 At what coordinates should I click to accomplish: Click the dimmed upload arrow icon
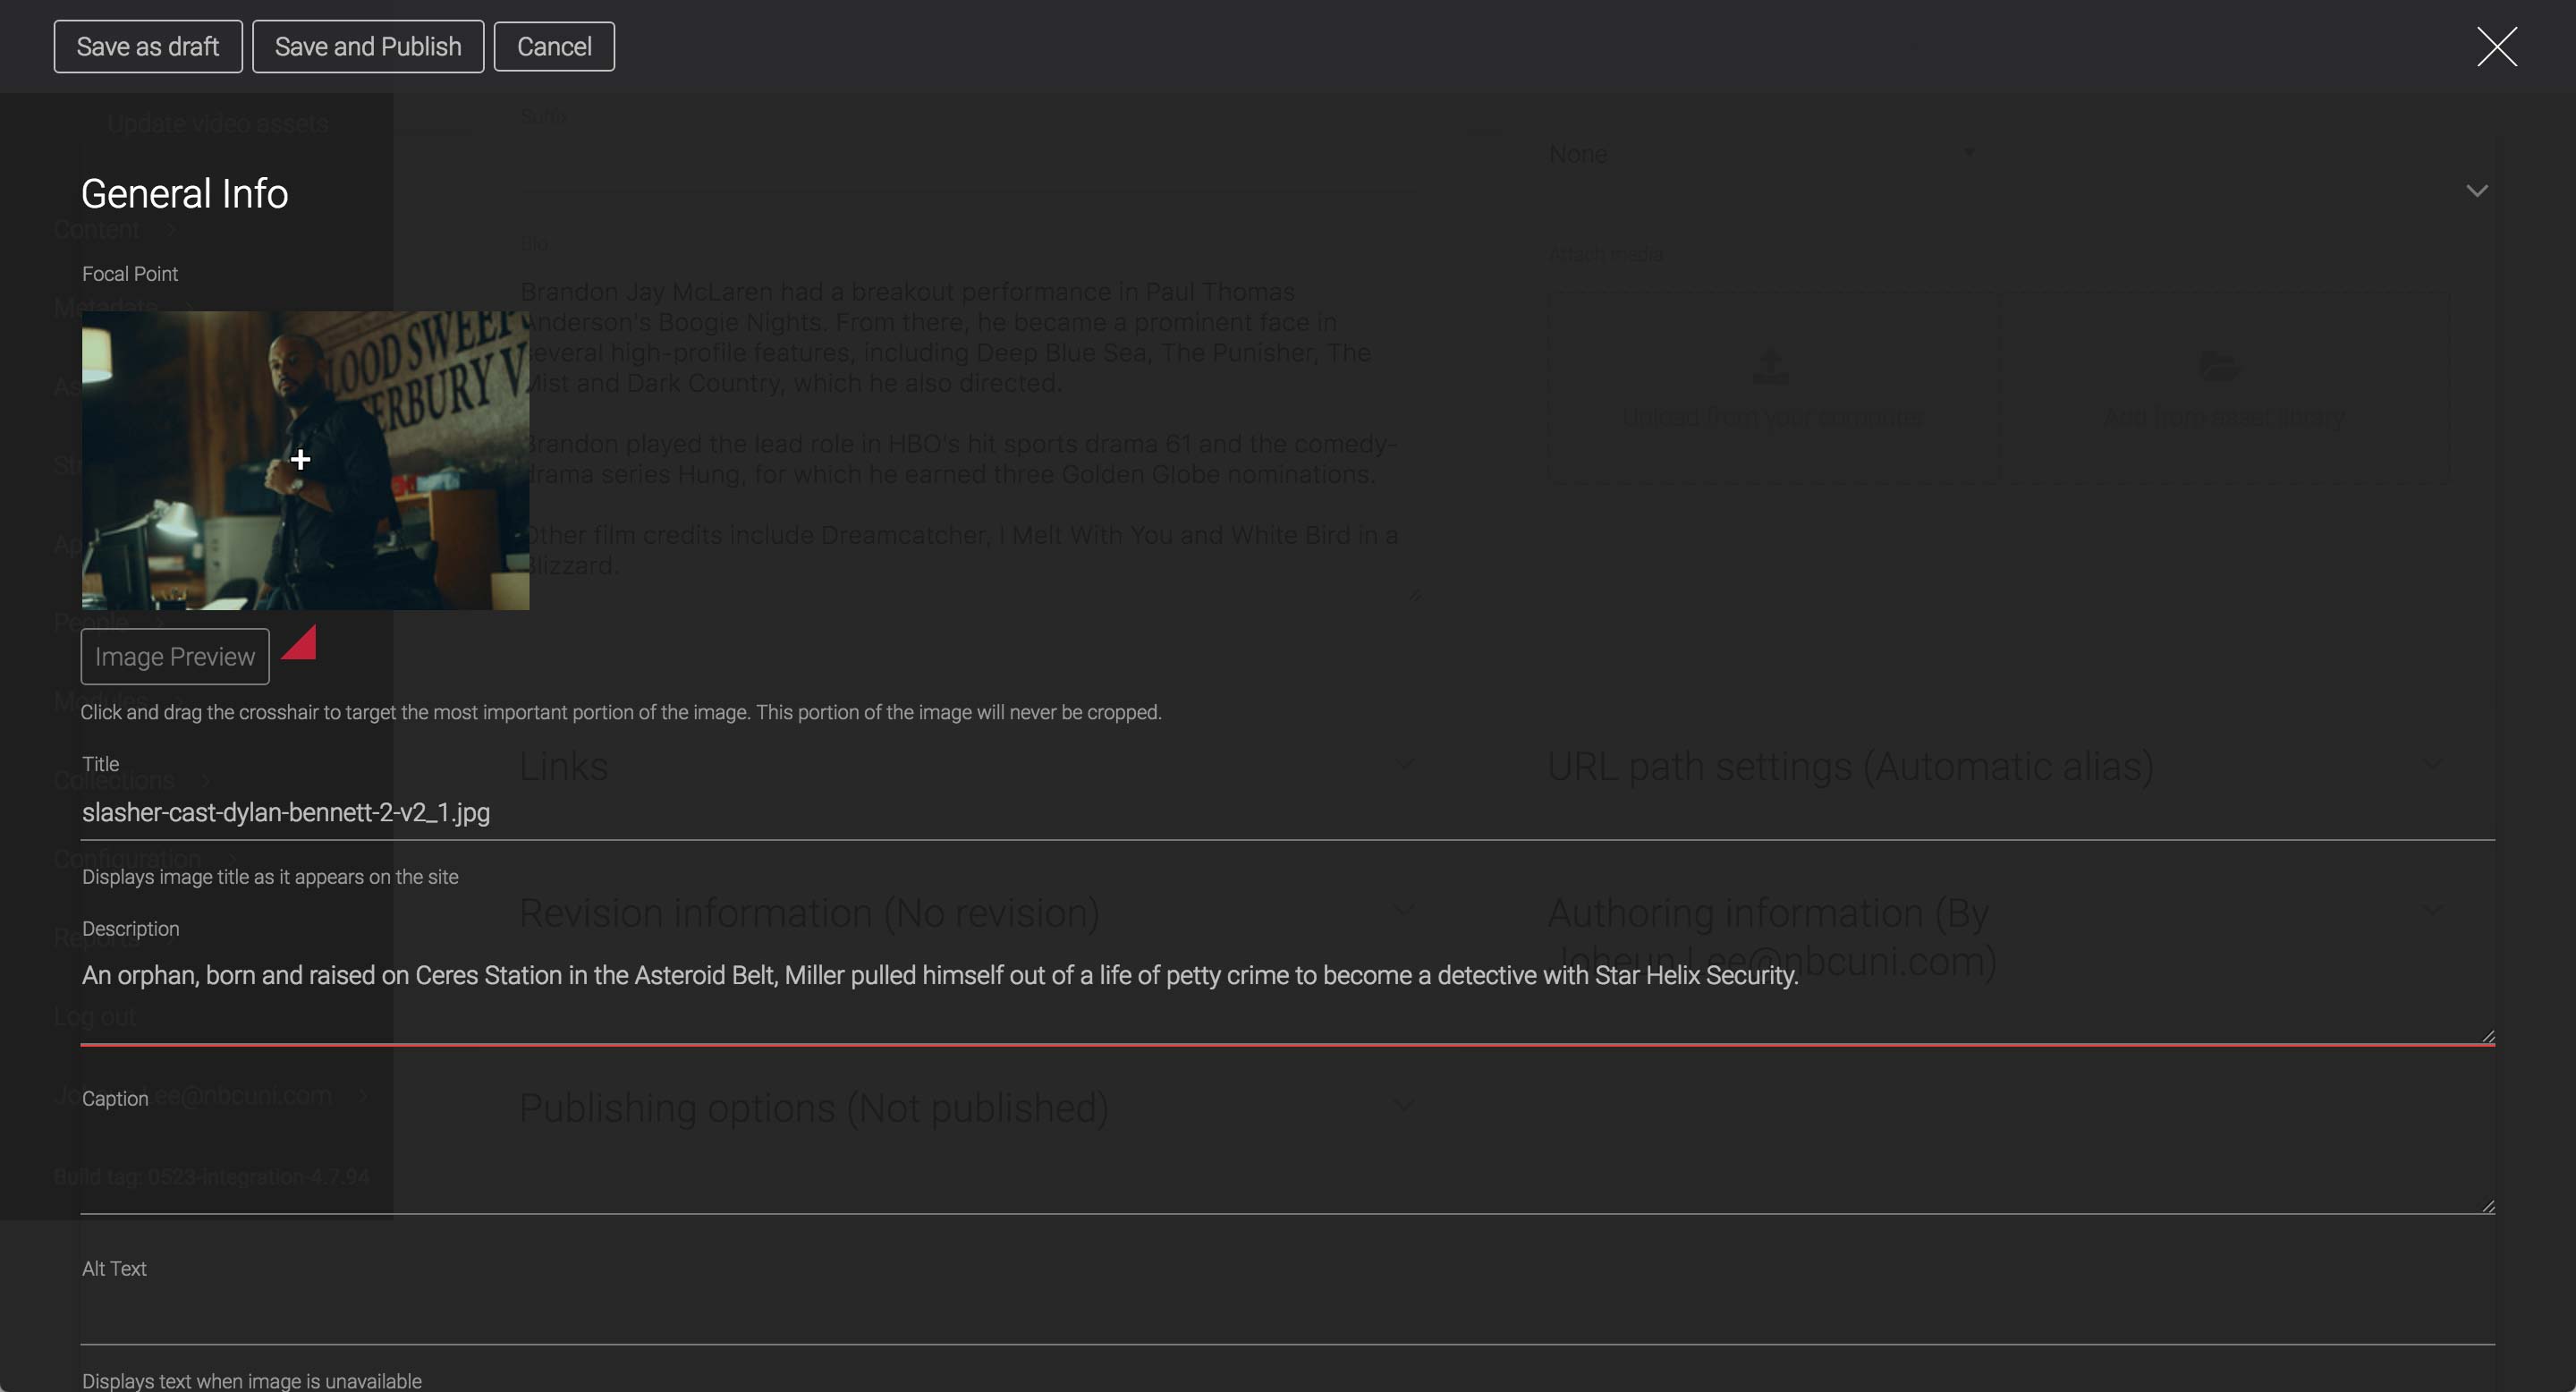1771,366
